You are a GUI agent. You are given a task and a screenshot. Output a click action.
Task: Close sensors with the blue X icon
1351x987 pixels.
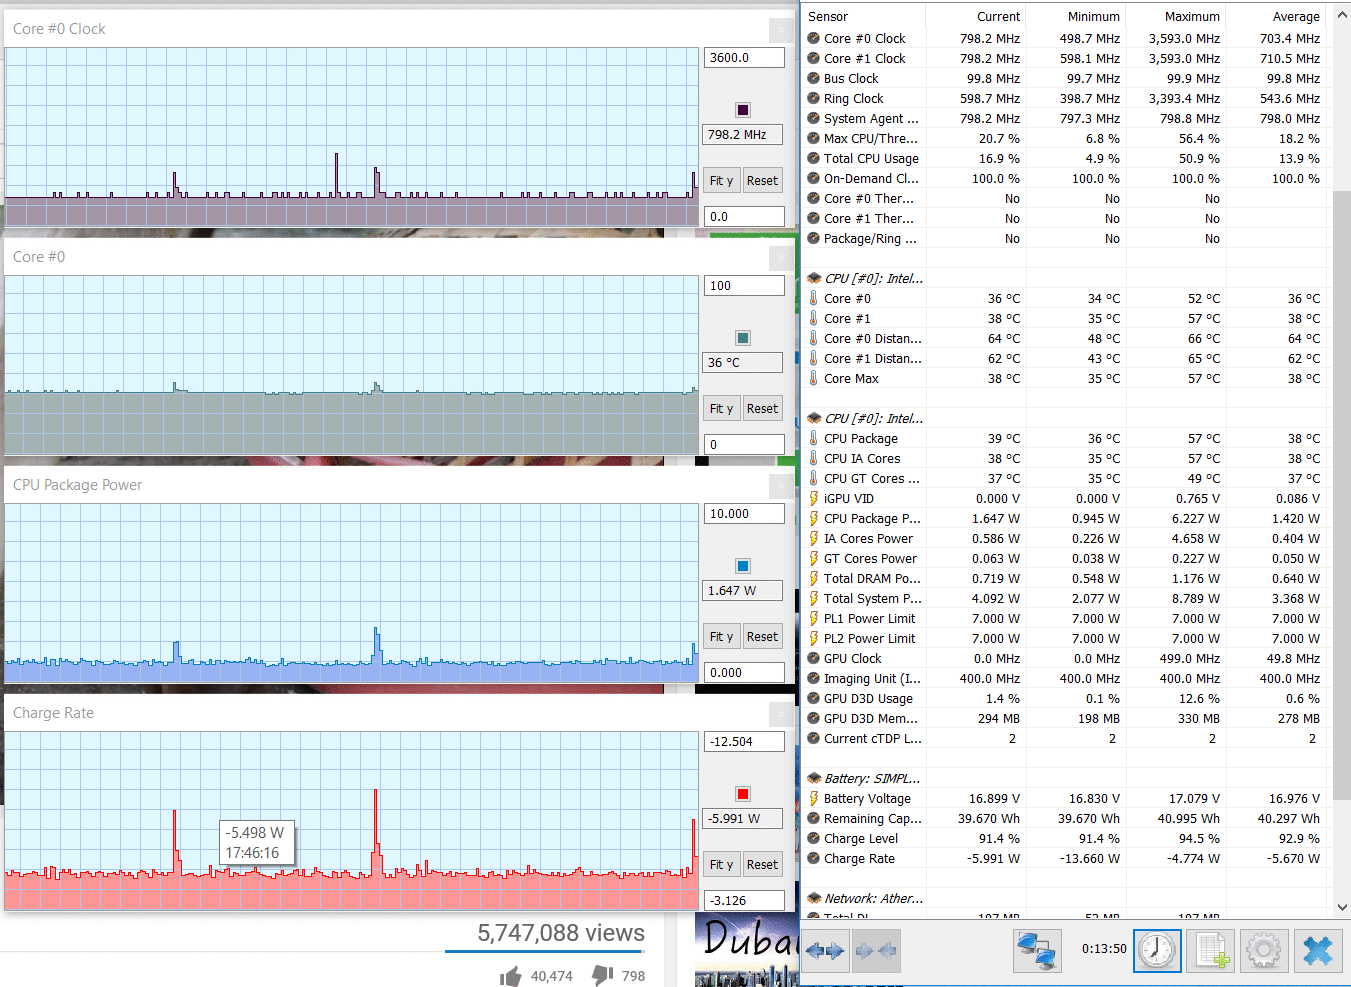[x=1318, y=950]
